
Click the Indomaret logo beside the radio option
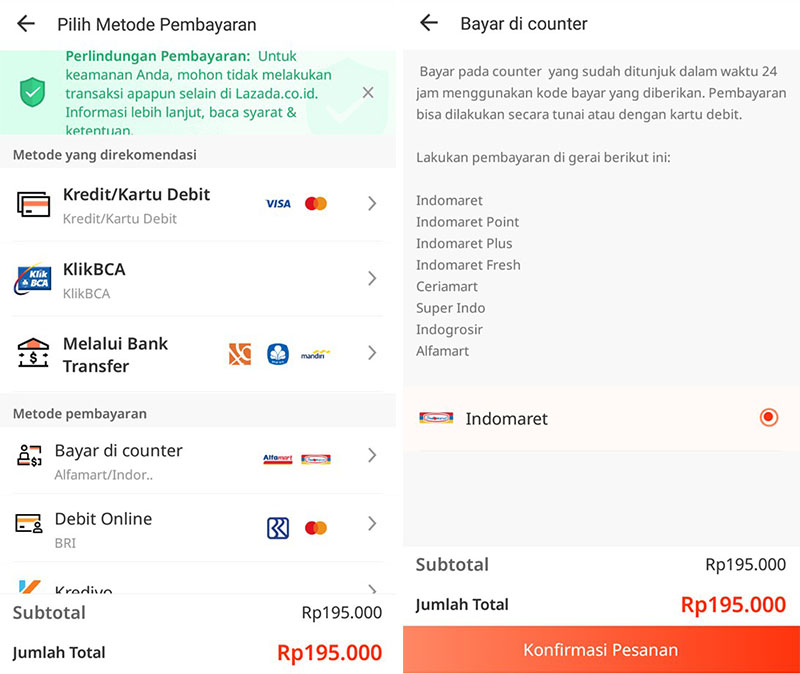(436, 418)
